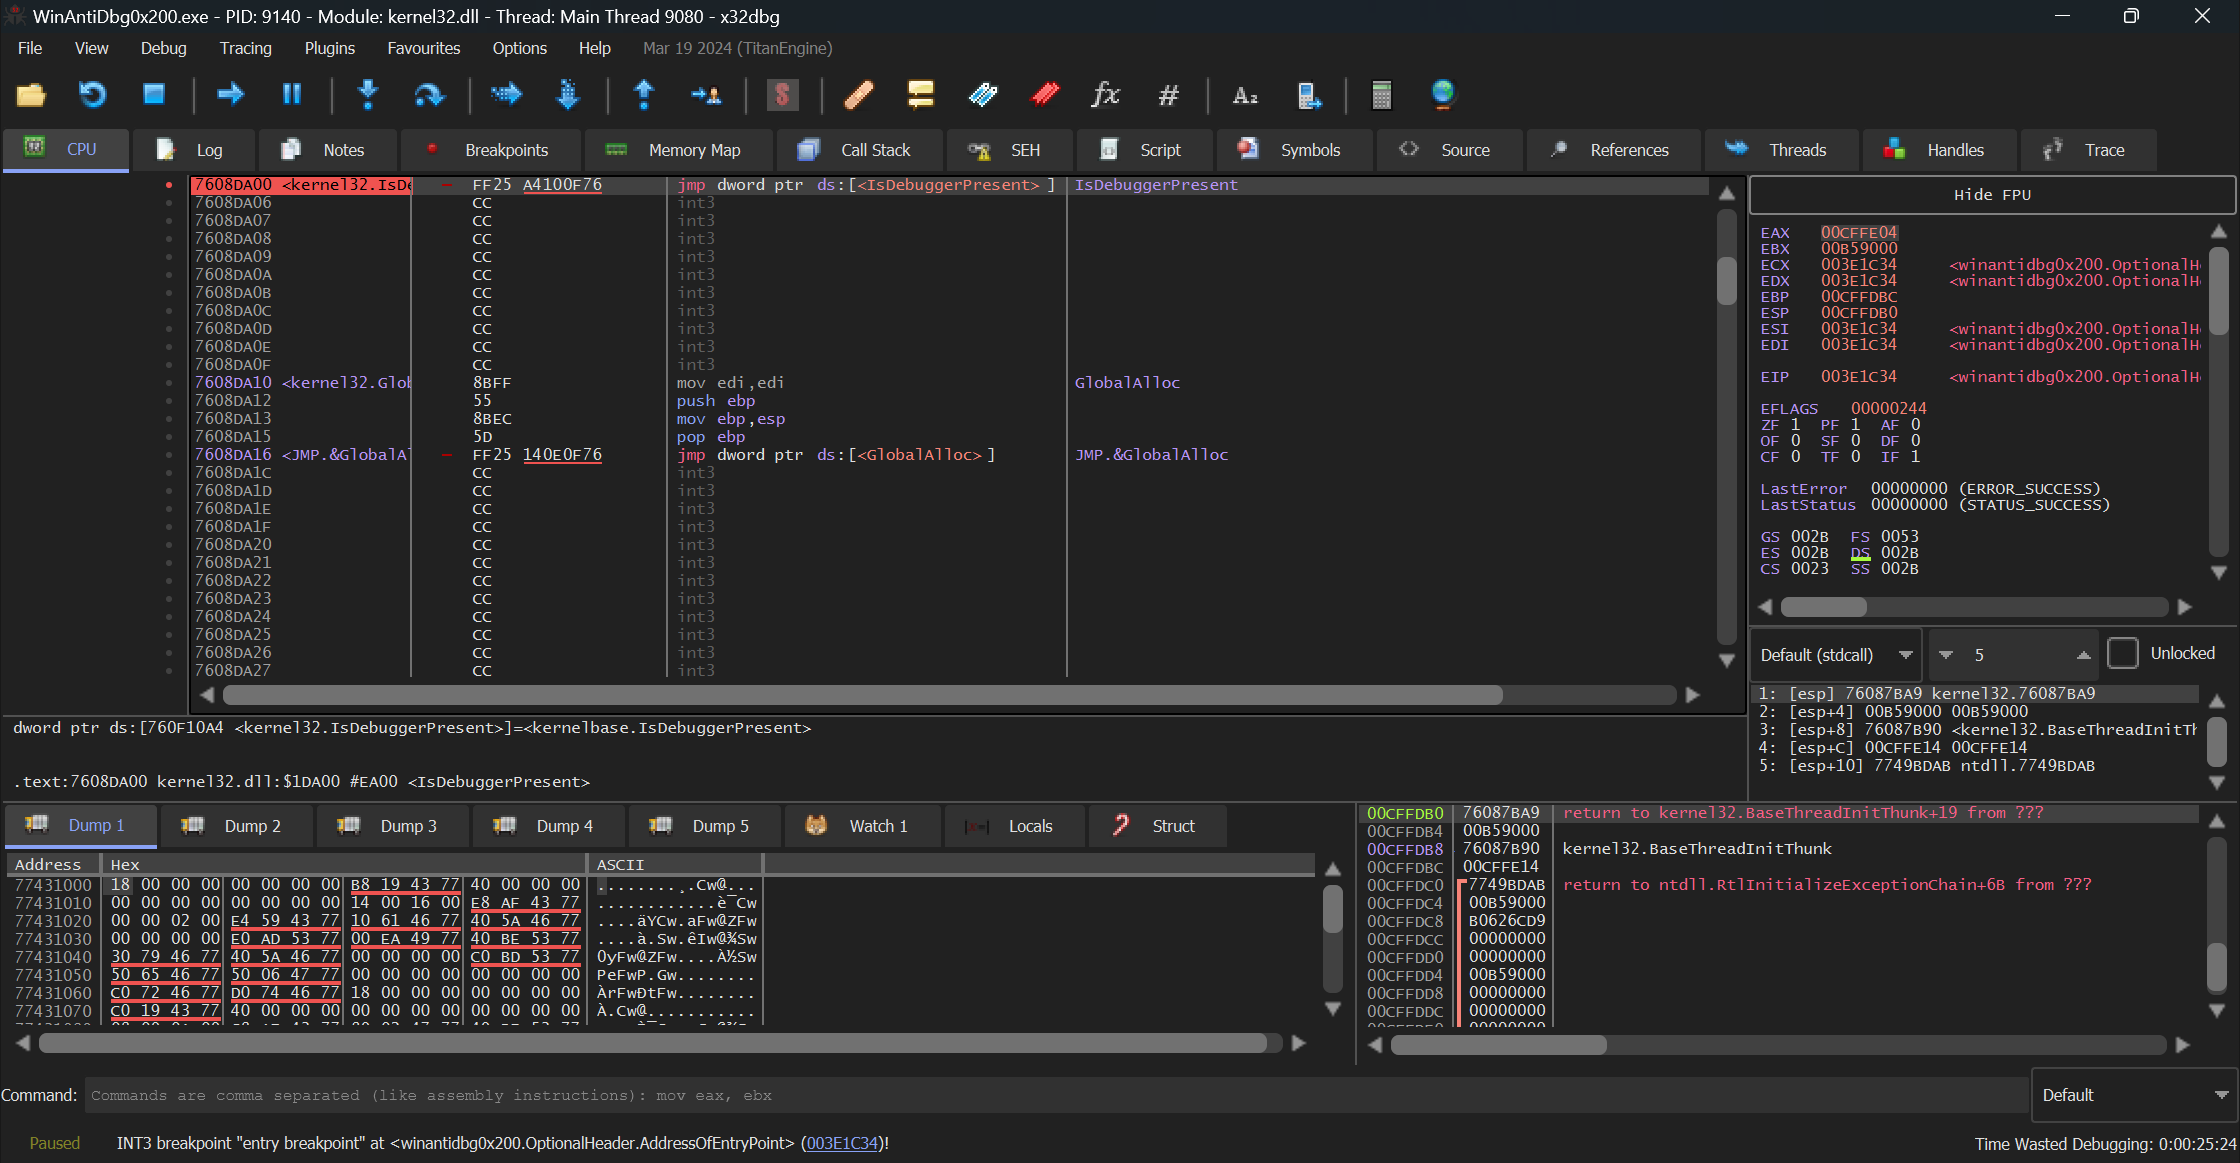Open the calculator icon
2240x1163 pixels.
click(x=1382, y=95)
